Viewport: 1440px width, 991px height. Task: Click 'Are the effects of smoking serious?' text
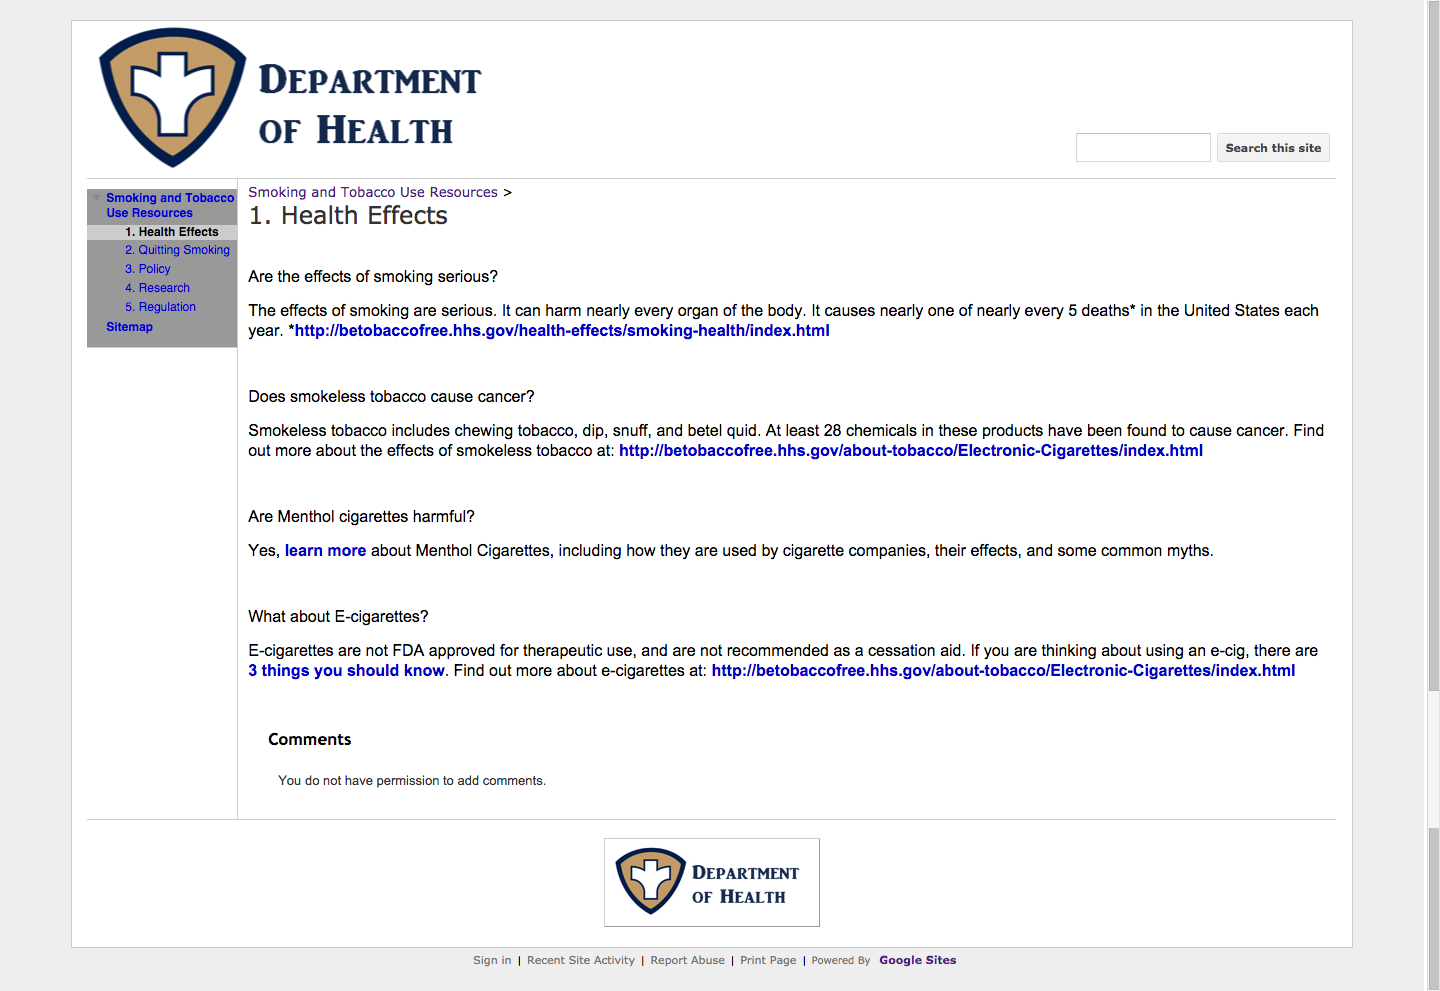[x=373, y=277]
